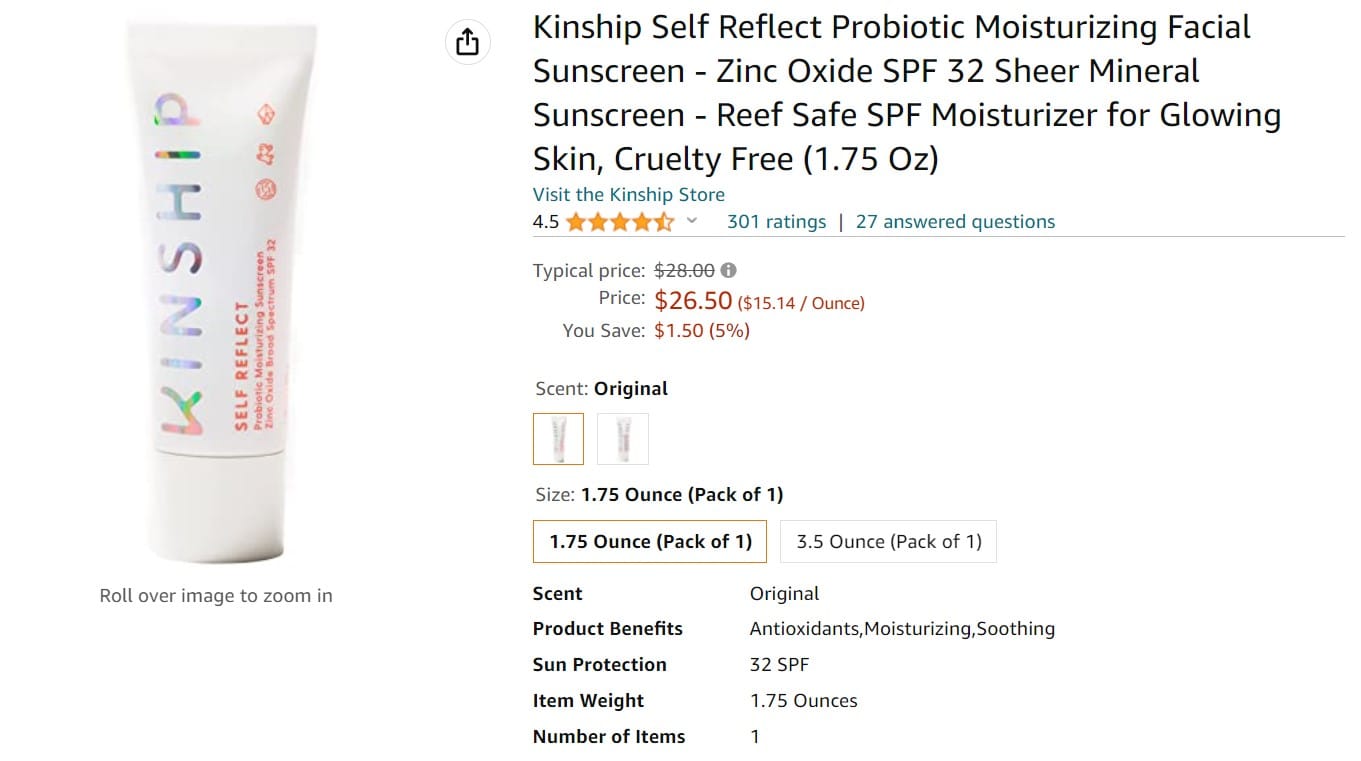Click the main Kinship sunscreen tube image
The width and height of the screenshot is (1361, 761).
coord(218,290)
